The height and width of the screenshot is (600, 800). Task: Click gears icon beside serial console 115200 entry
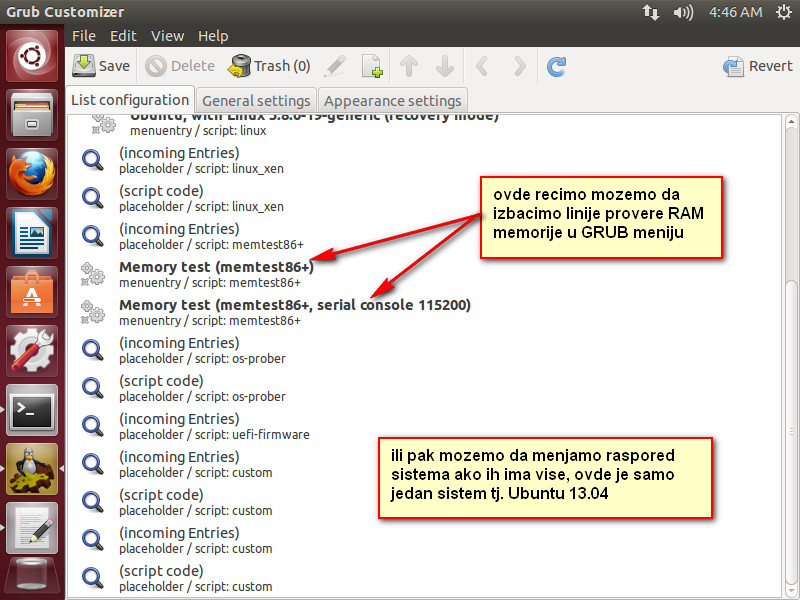92,312
